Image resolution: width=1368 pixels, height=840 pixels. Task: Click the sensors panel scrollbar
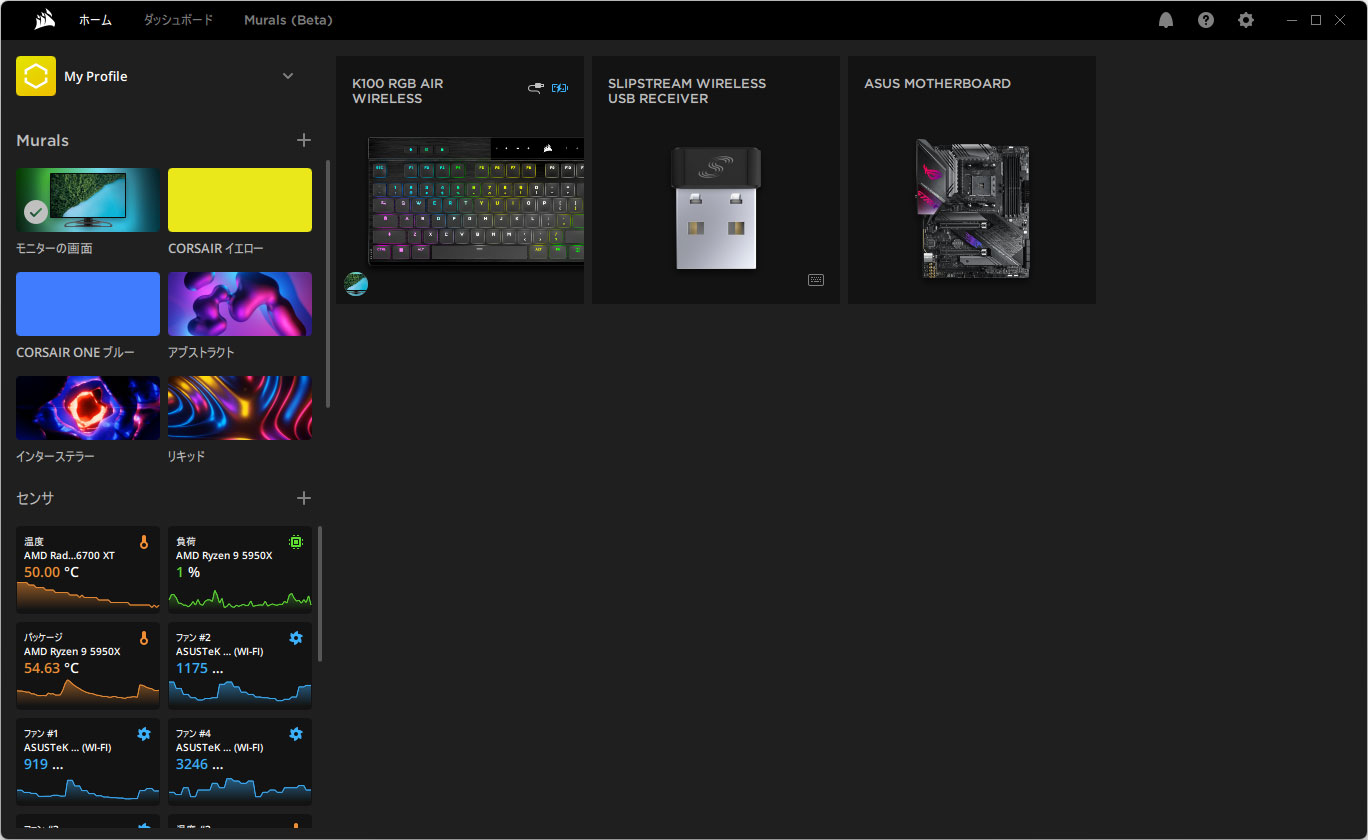(x=320, y=593)
